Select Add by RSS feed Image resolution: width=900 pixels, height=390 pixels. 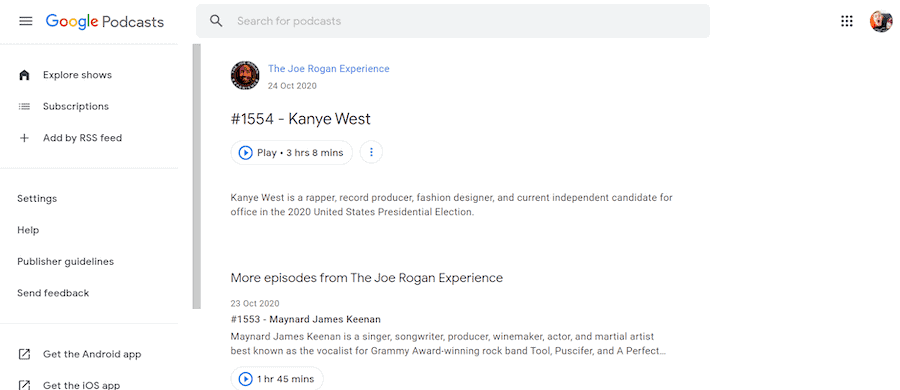tap(83, 138)
